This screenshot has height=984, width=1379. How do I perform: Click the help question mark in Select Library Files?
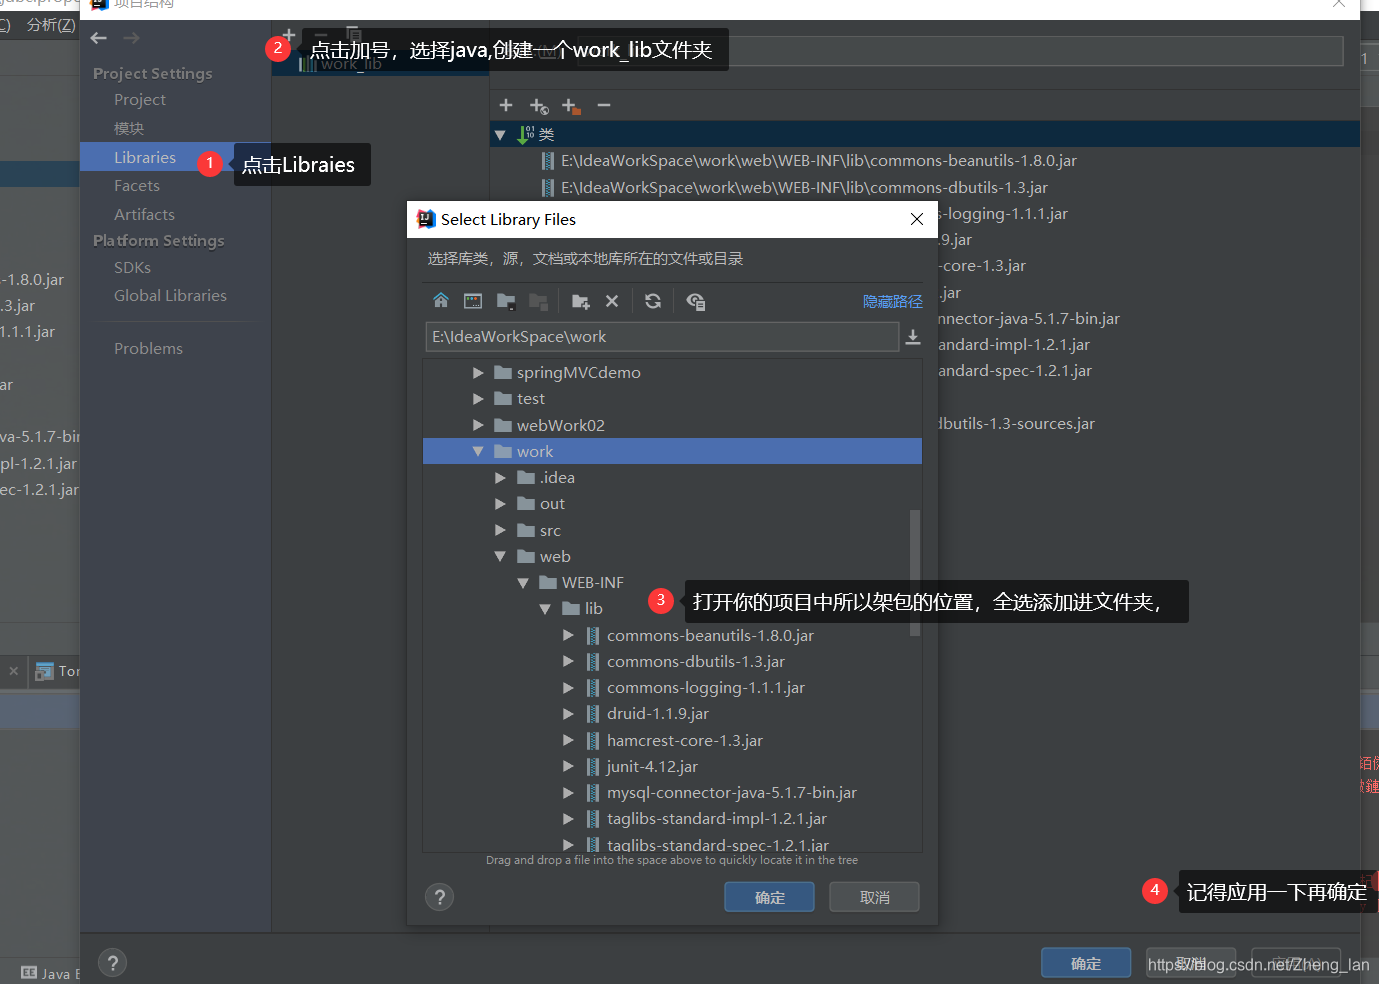coord(439,897)
